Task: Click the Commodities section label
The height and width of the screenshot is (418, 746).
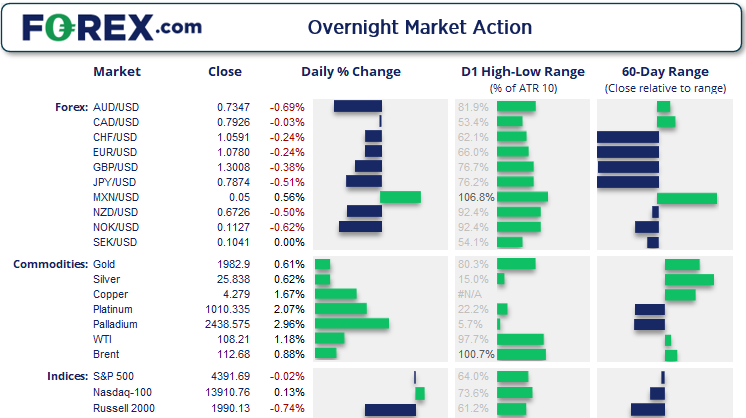Action: [49, 264]
